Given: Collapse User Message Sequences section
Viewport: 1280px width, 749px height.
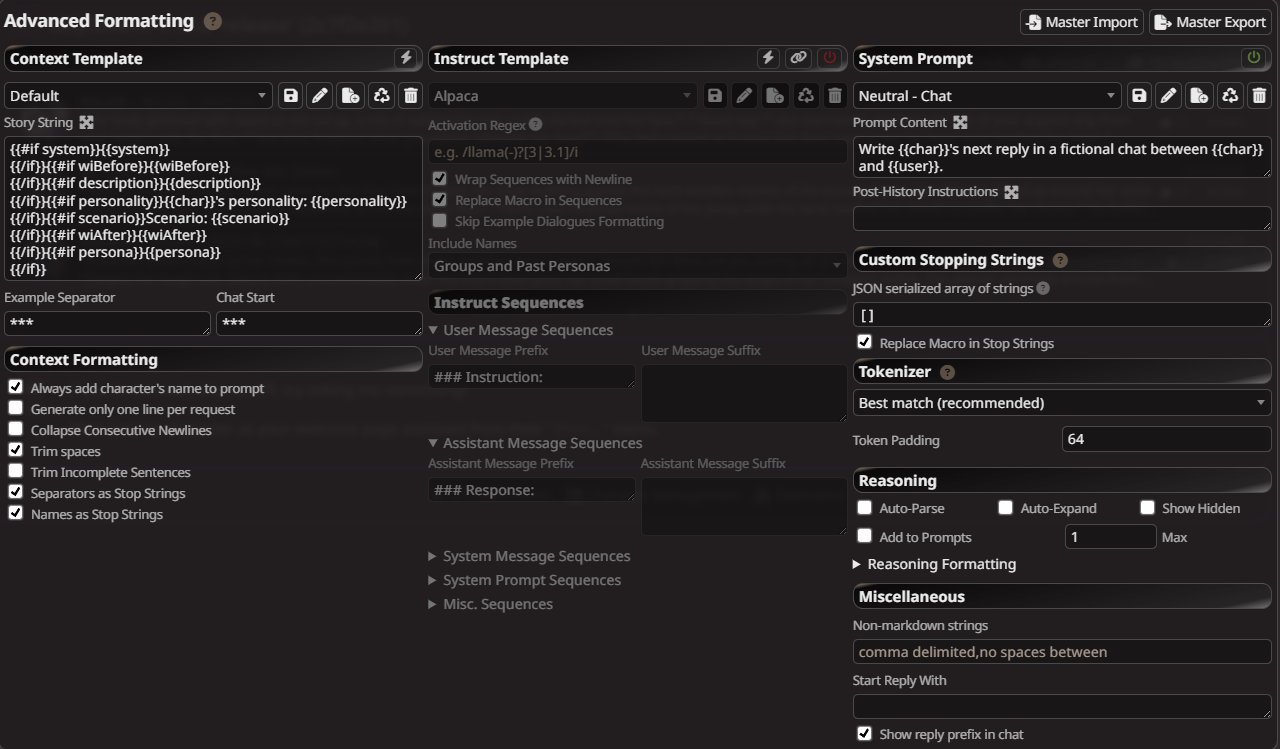Looking at the screenshot, I should (x=521, y=330).
